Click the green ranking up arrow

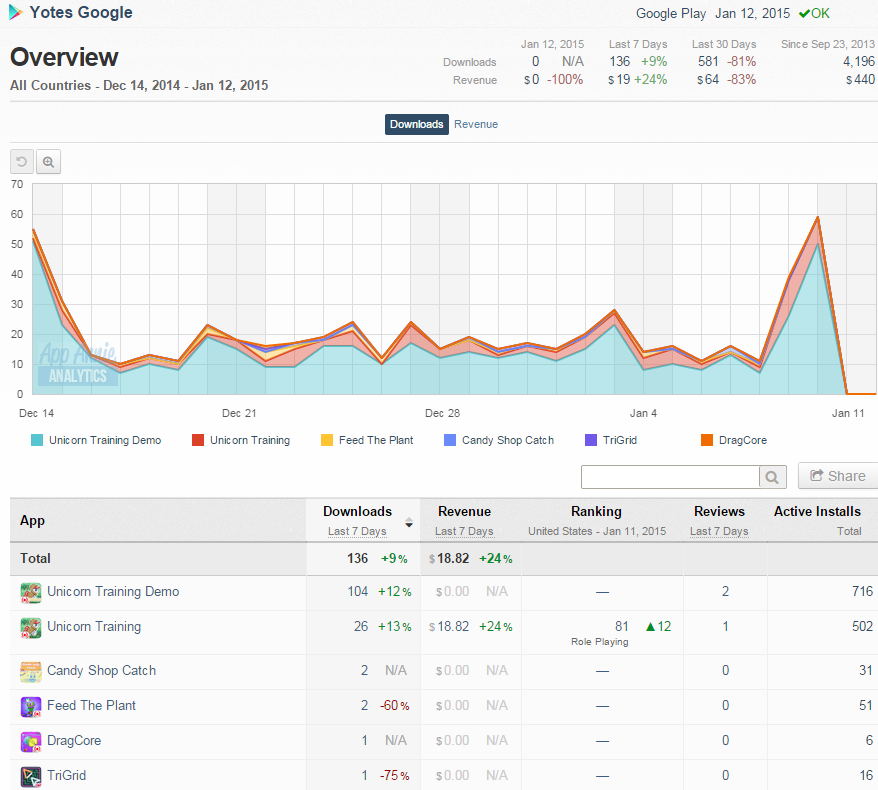(650, 627)
